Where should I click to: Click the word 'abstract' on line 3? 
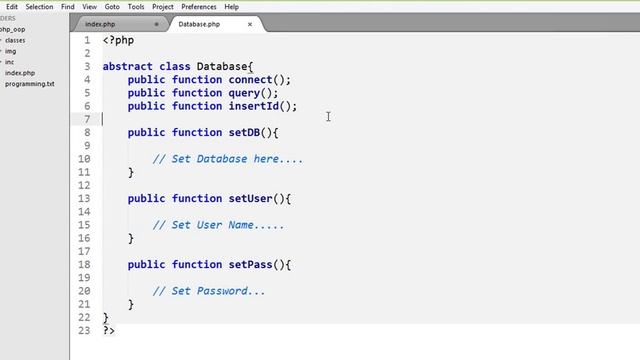(x=127, y=66)
